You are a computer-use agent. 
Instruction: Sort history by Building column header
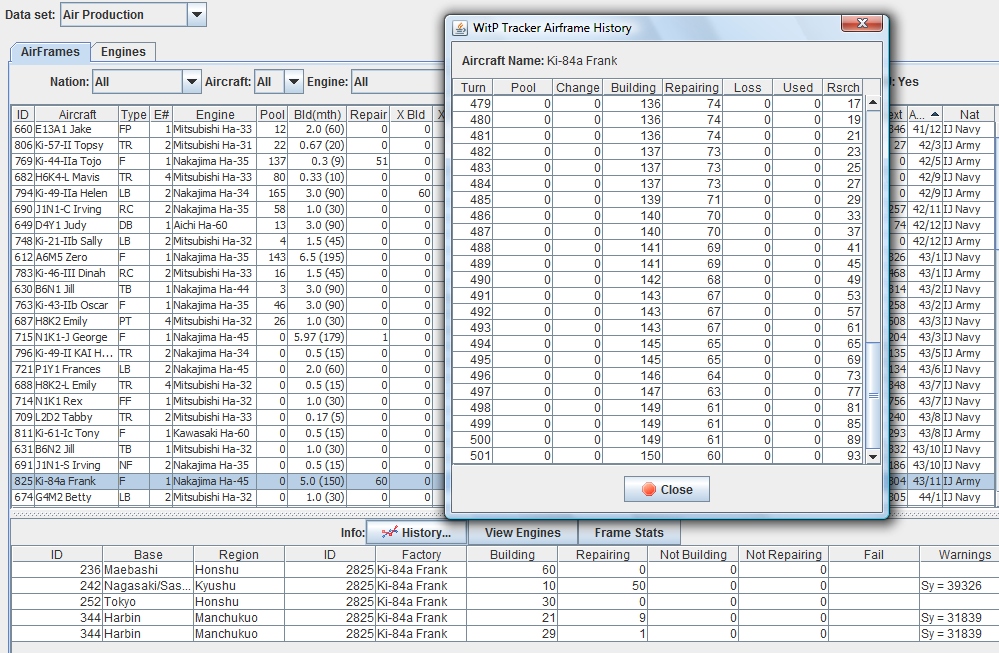pyautogui.click(x=633, y=87)
